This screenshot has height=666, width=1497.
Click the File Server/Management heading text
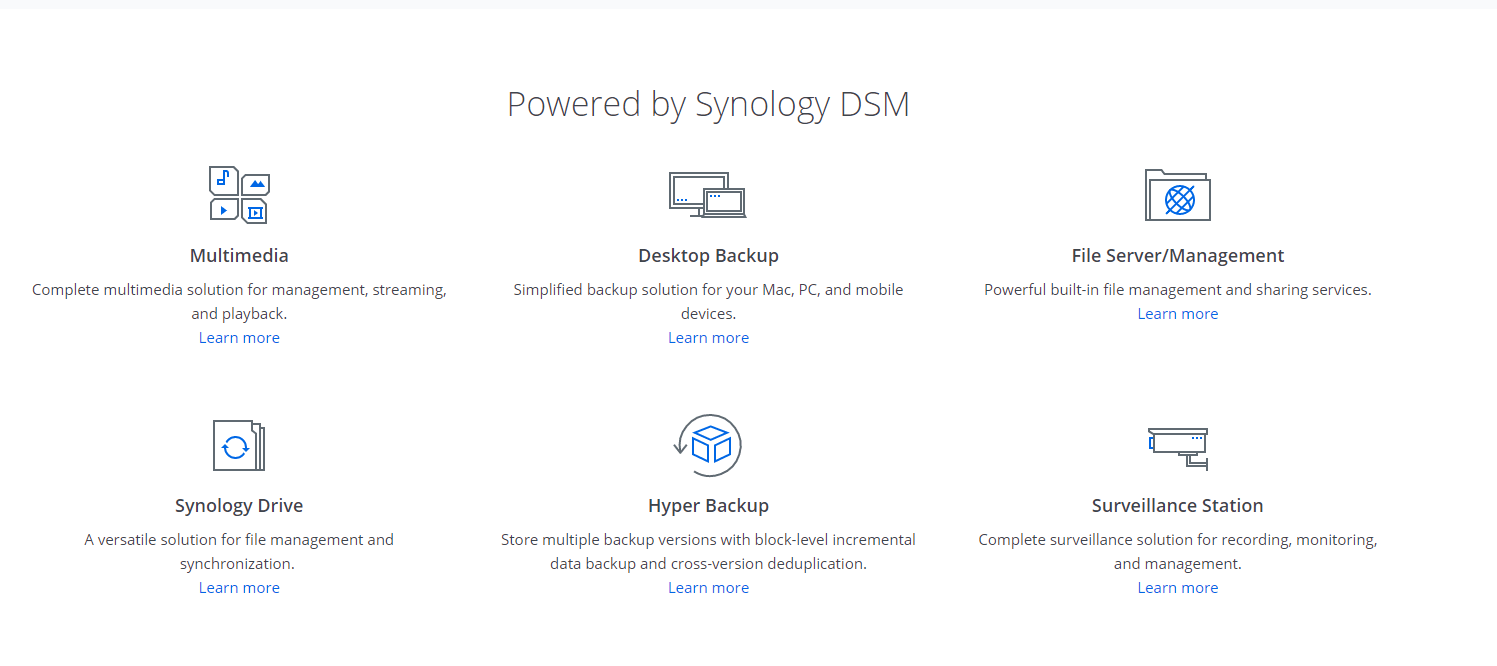[x=1177, y=256]
